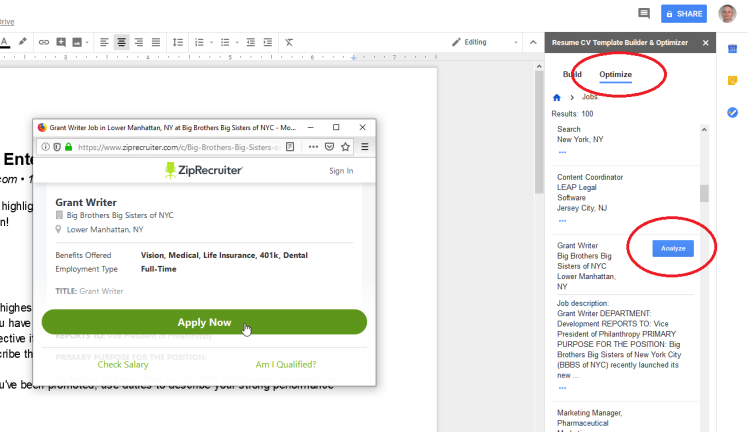Open the site information icon in Firefox
This screenshot has width=748, height=432.
click(45, 147)
